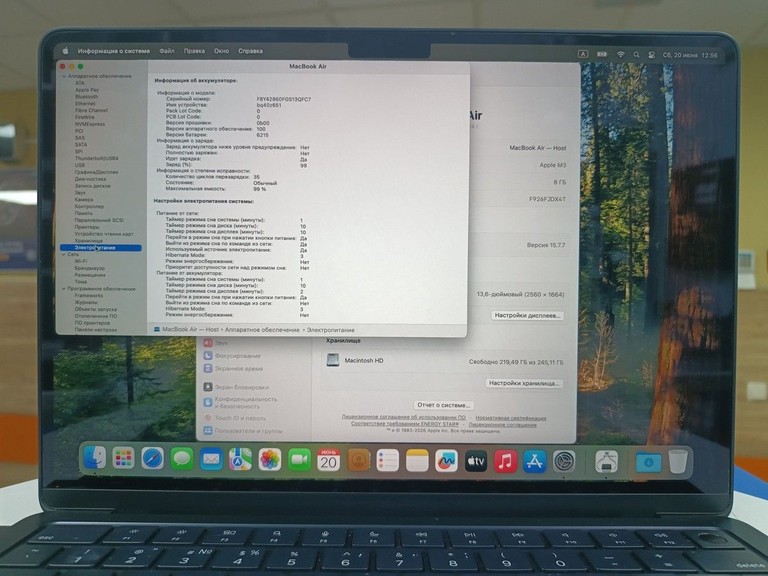Open Control Center in menu bar
768x576 pixels.
(x=651, y=55)
